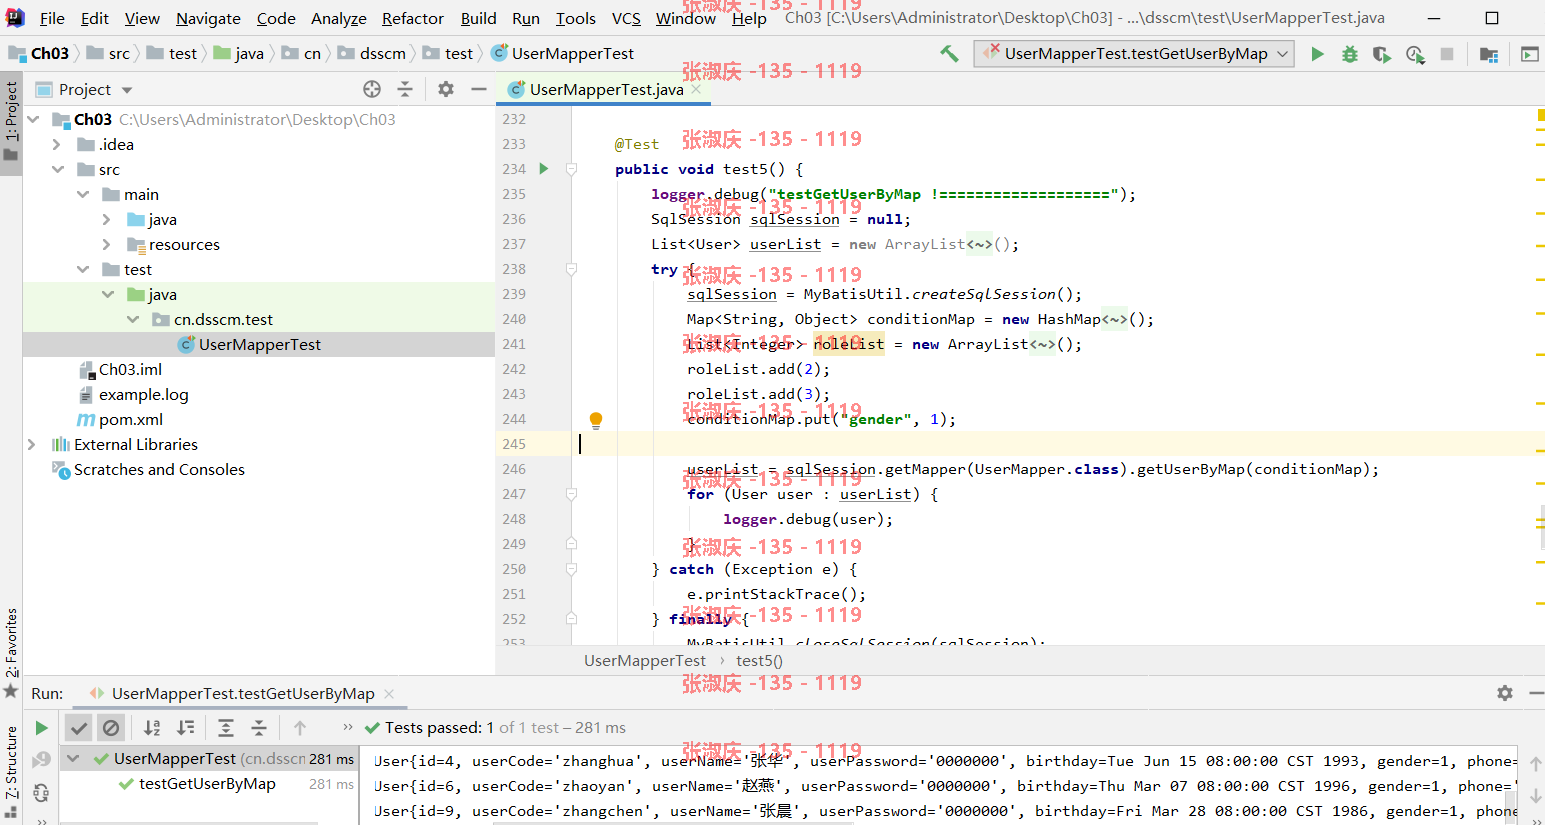Click line number 245 in gutter
The height and width of the screenshot is (825, 1545).
pos(514,444)
